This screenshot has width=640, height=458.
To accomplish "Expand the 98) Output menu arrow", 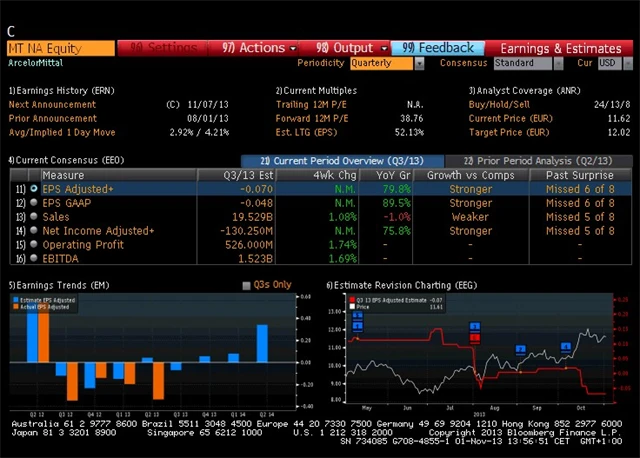I will [384, 49].
